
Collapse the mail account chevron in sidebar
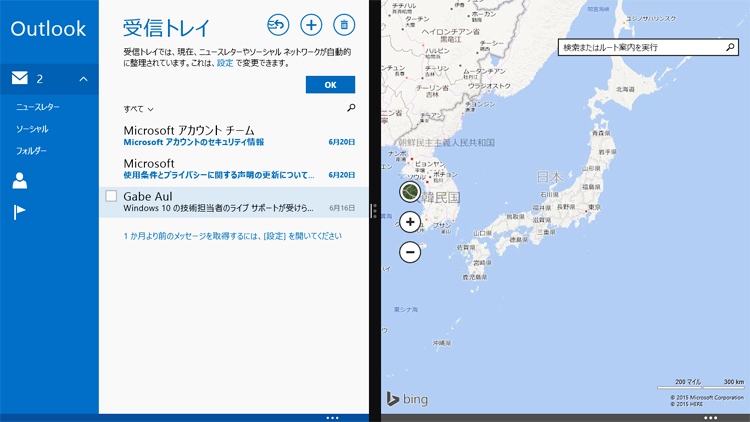tap(83, 79)
